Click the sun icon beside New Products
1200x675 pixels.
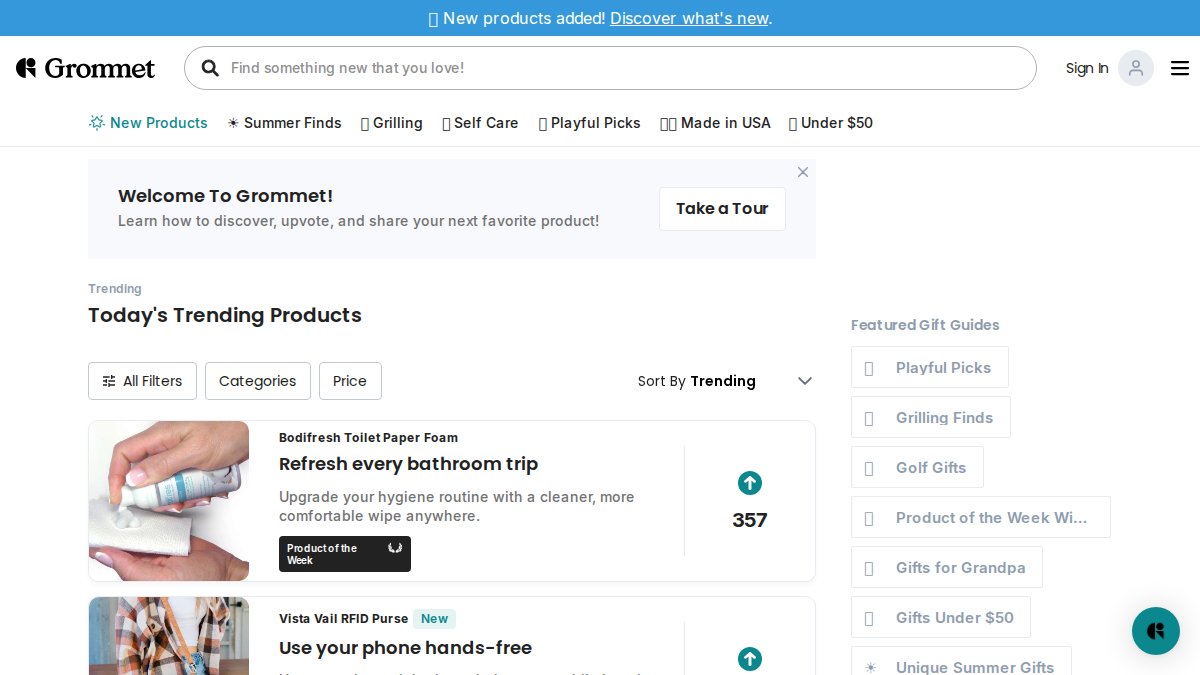point(97,123)
